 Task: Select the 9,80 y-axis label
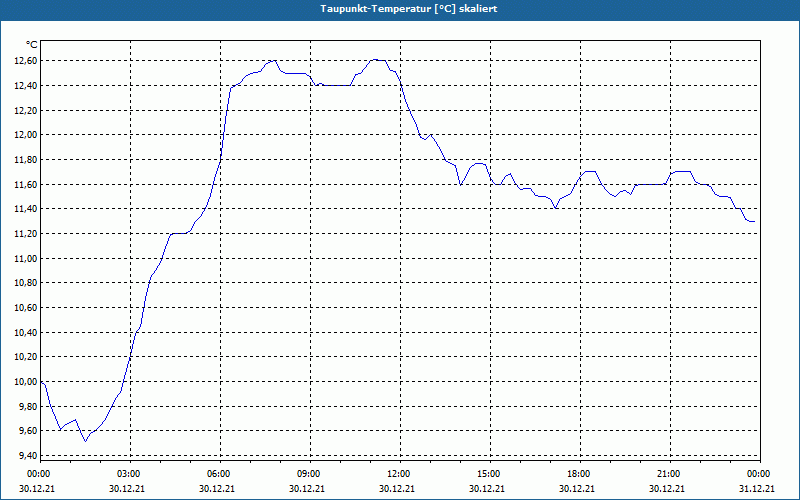(29, 407)
